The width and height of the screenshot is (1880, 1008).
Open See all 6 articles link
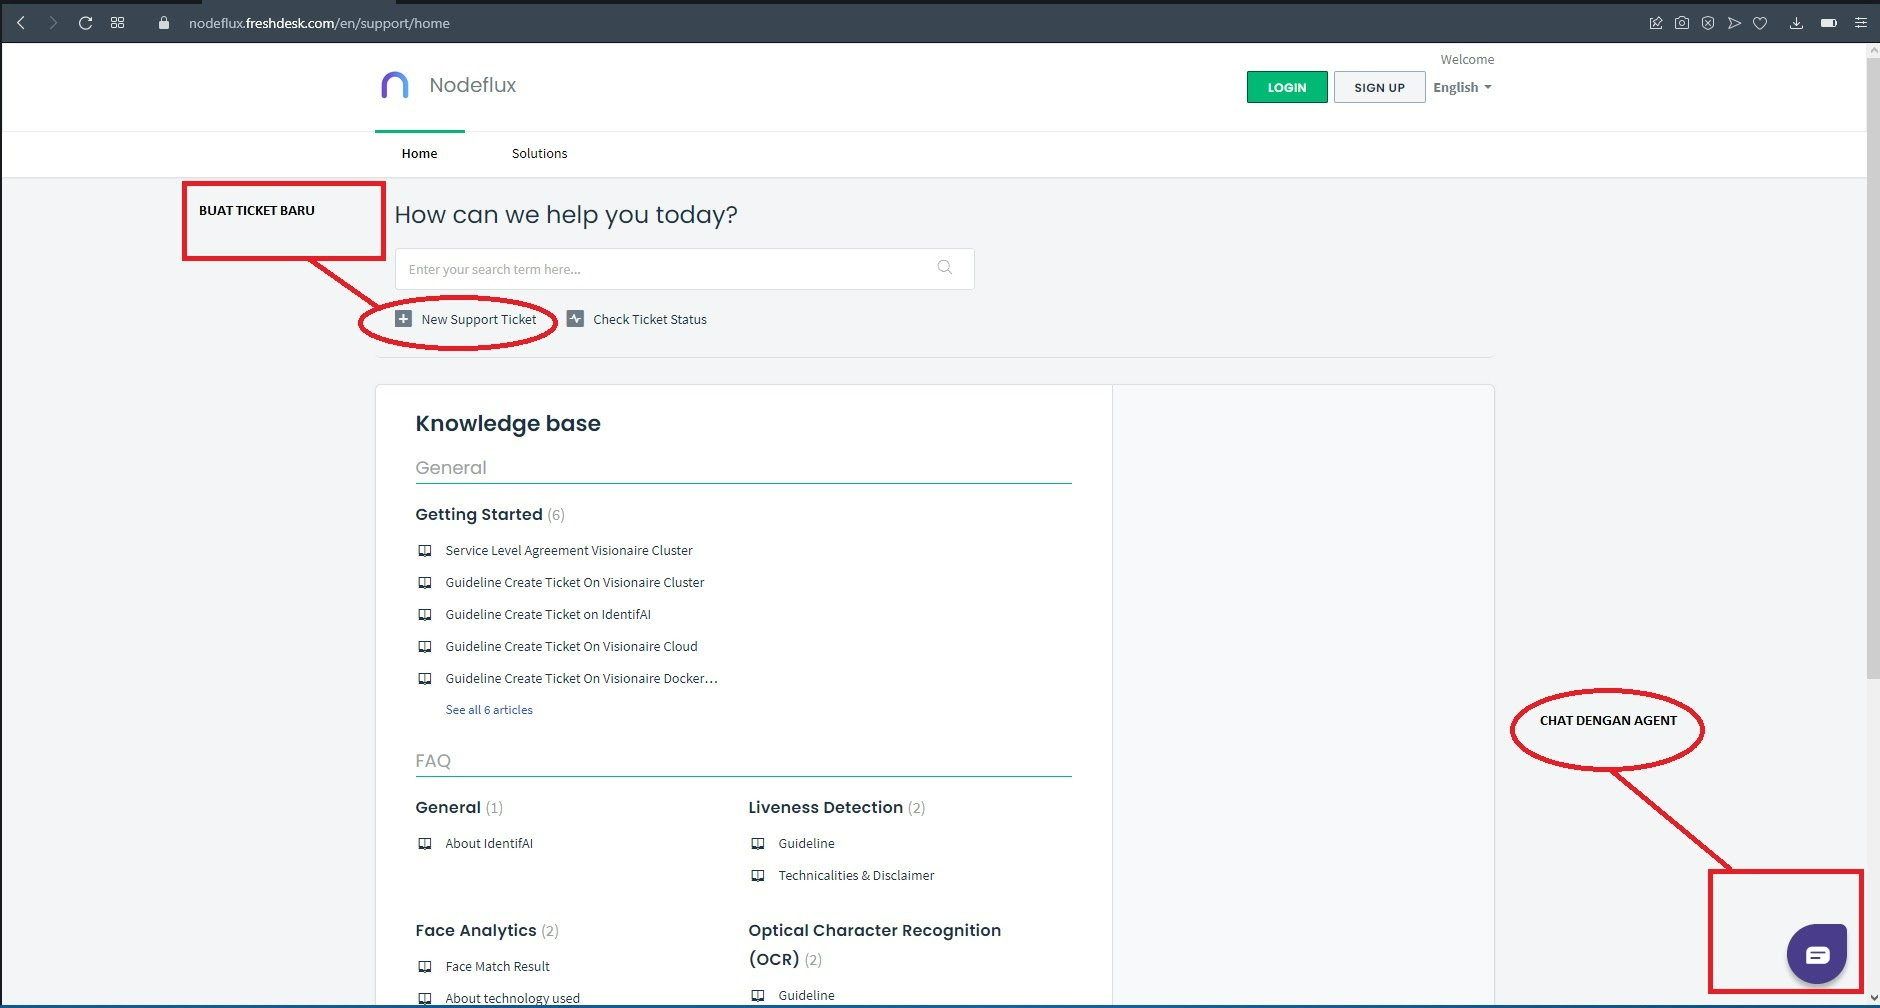[x=489, y=710]
